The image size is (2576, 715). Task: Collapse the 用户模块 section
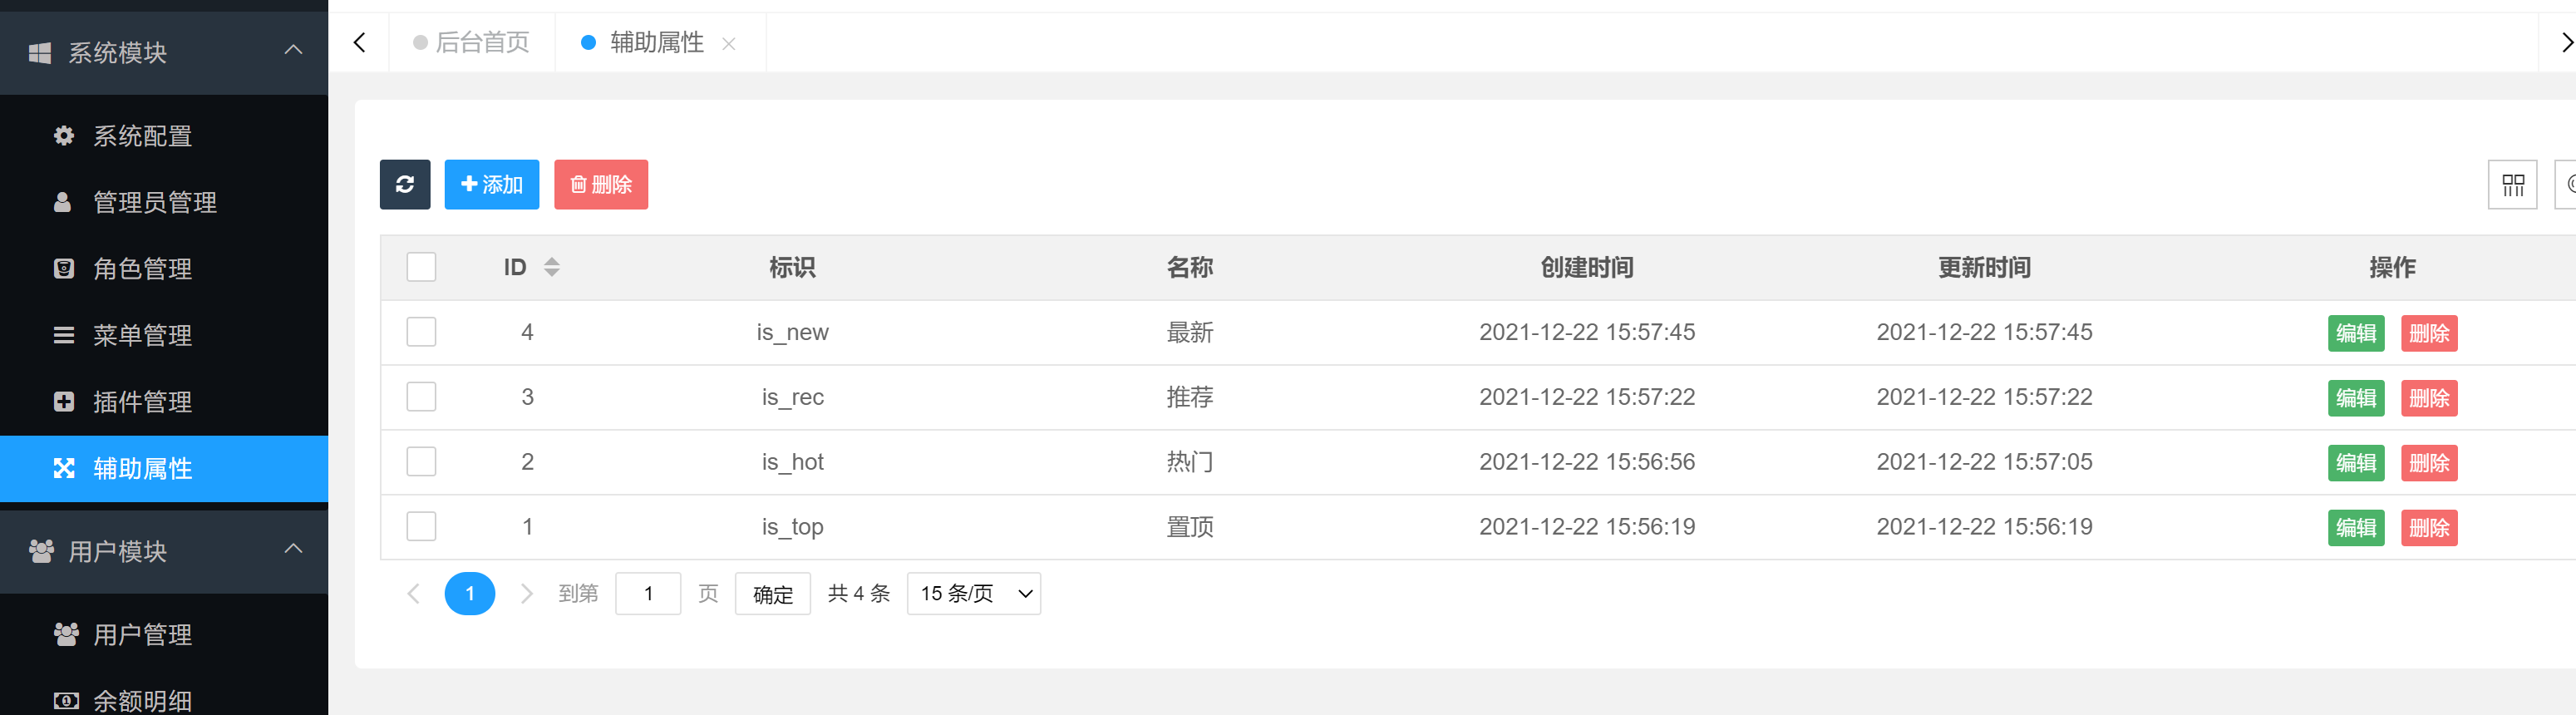[293, 547]
